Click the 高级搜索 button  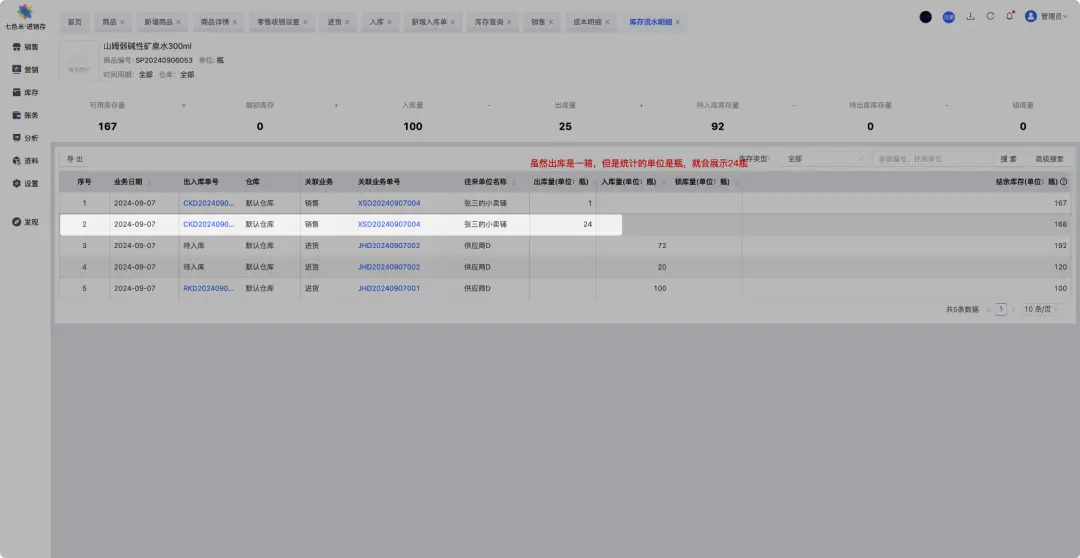1049,159
